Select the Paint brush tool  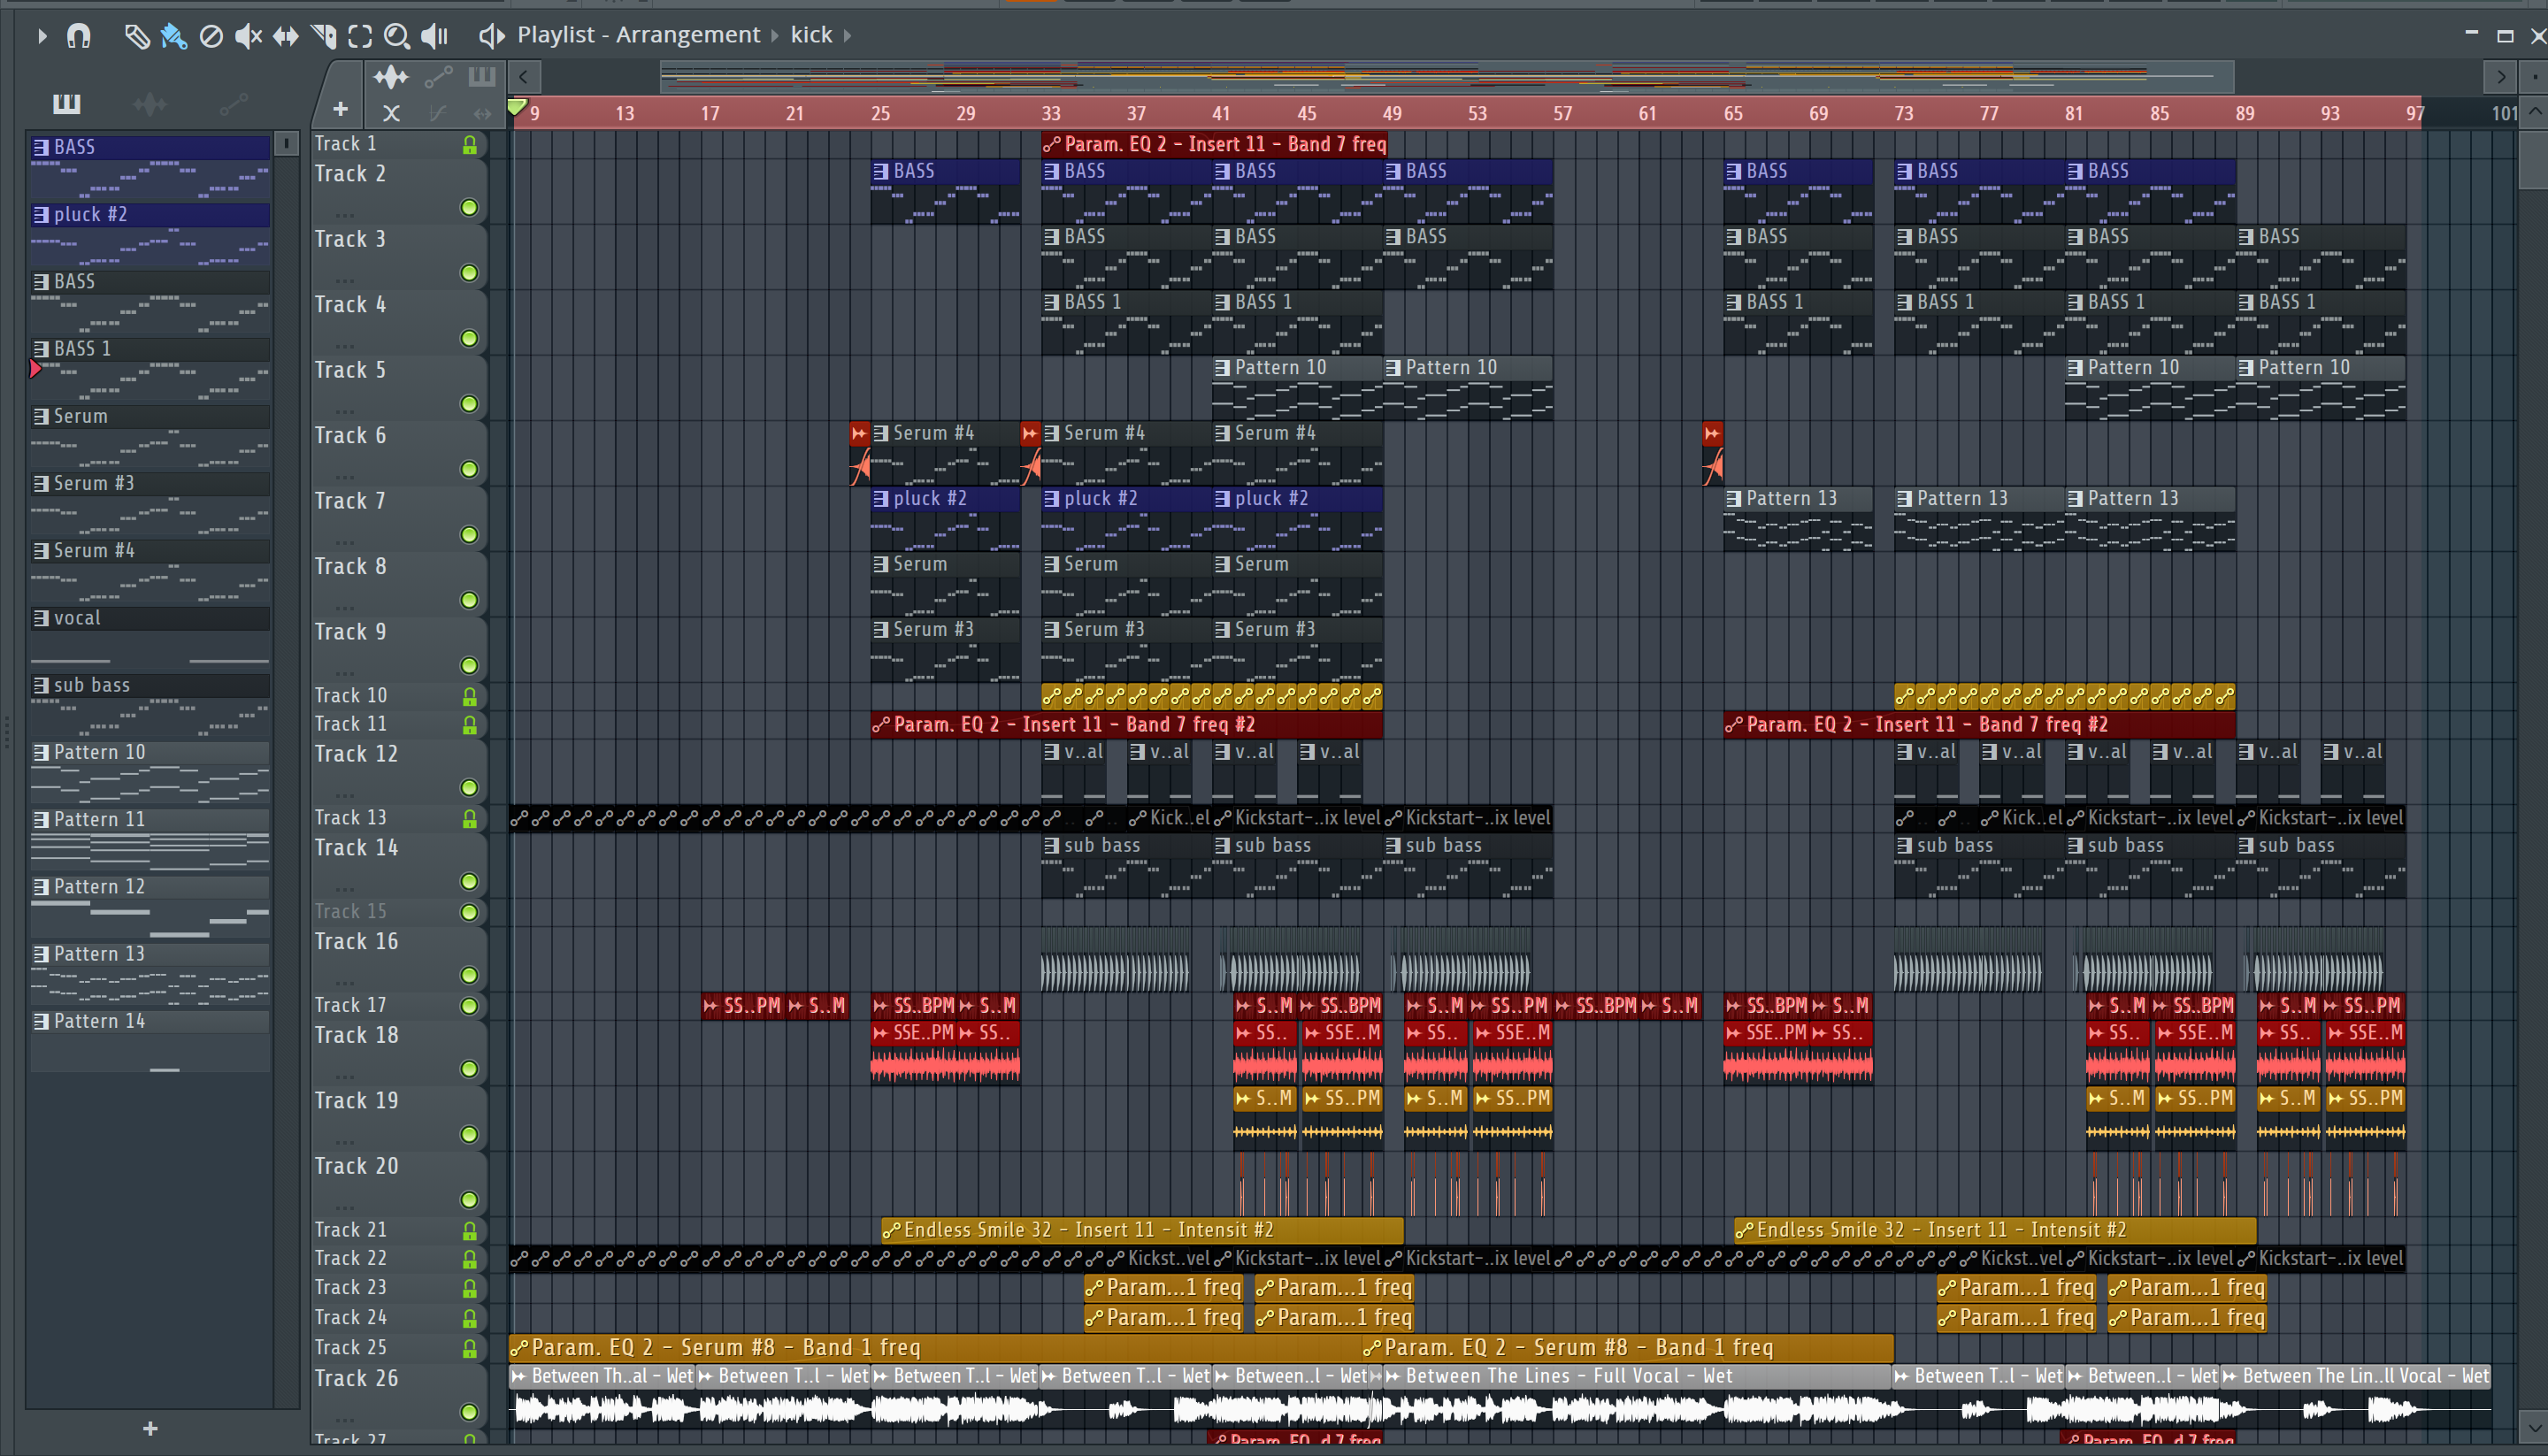tap(174, 37)
